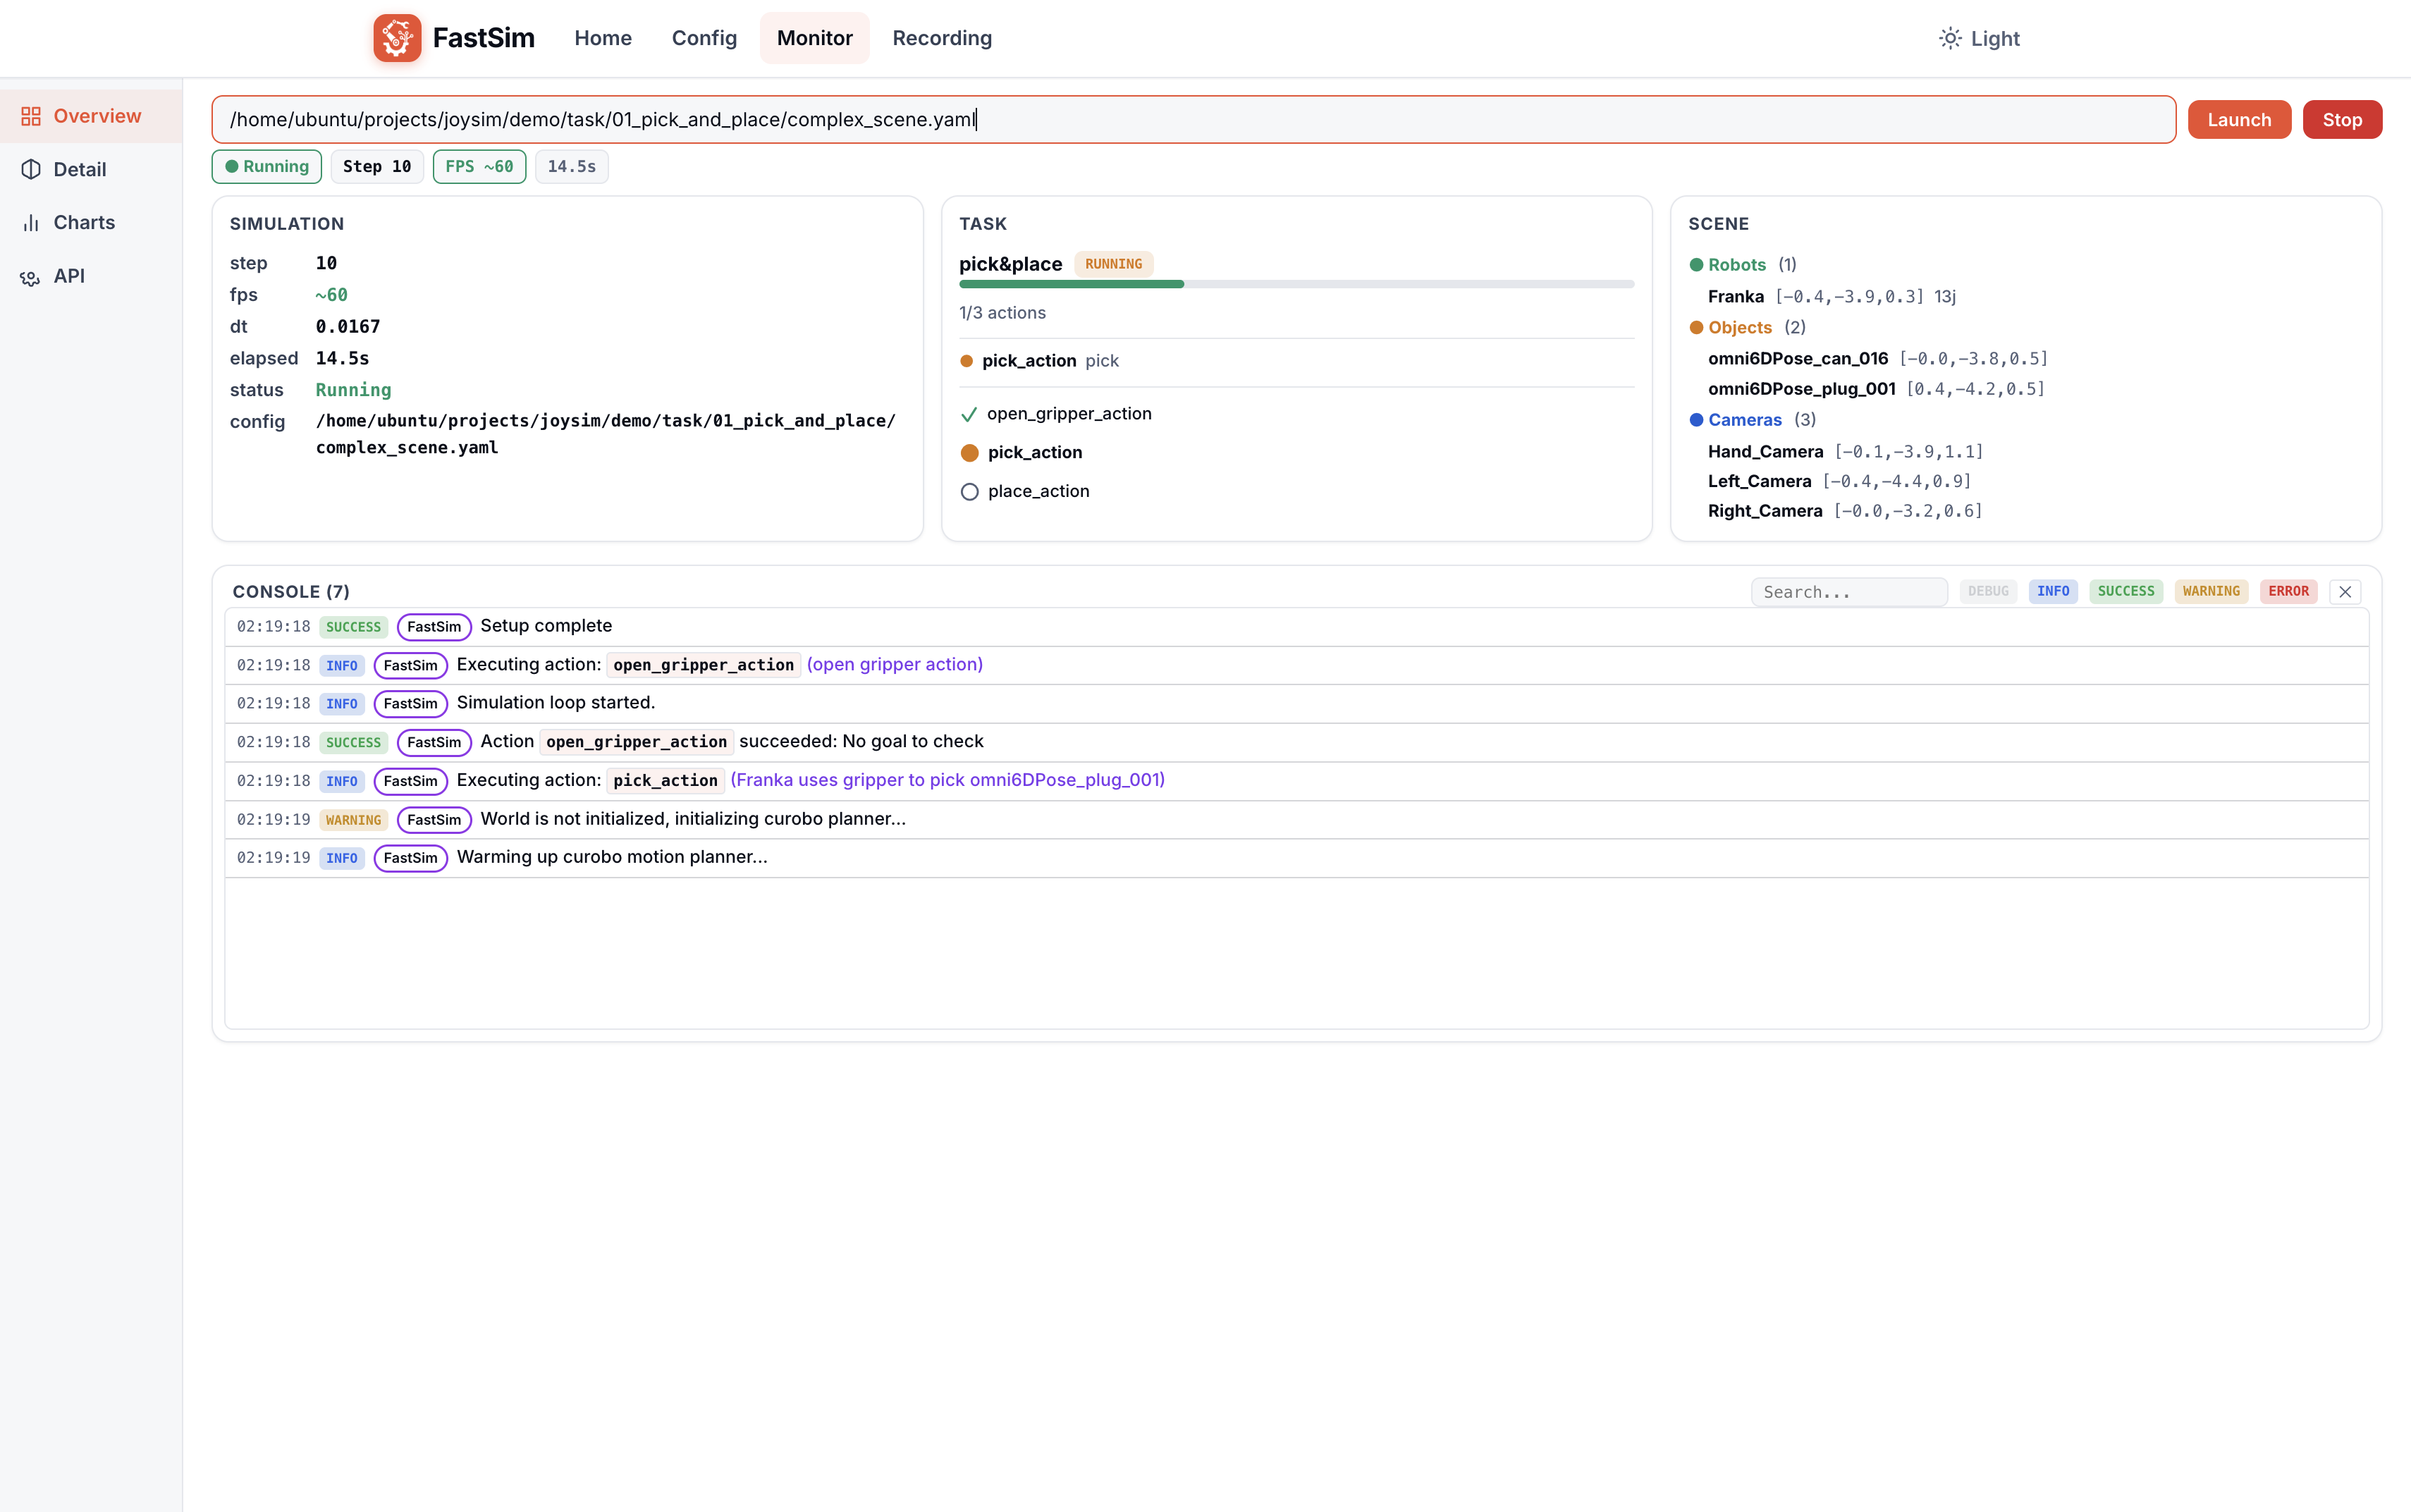Click the Stop button
The height and width of the screenshot is (1512, 2411).
[2342, 119]
